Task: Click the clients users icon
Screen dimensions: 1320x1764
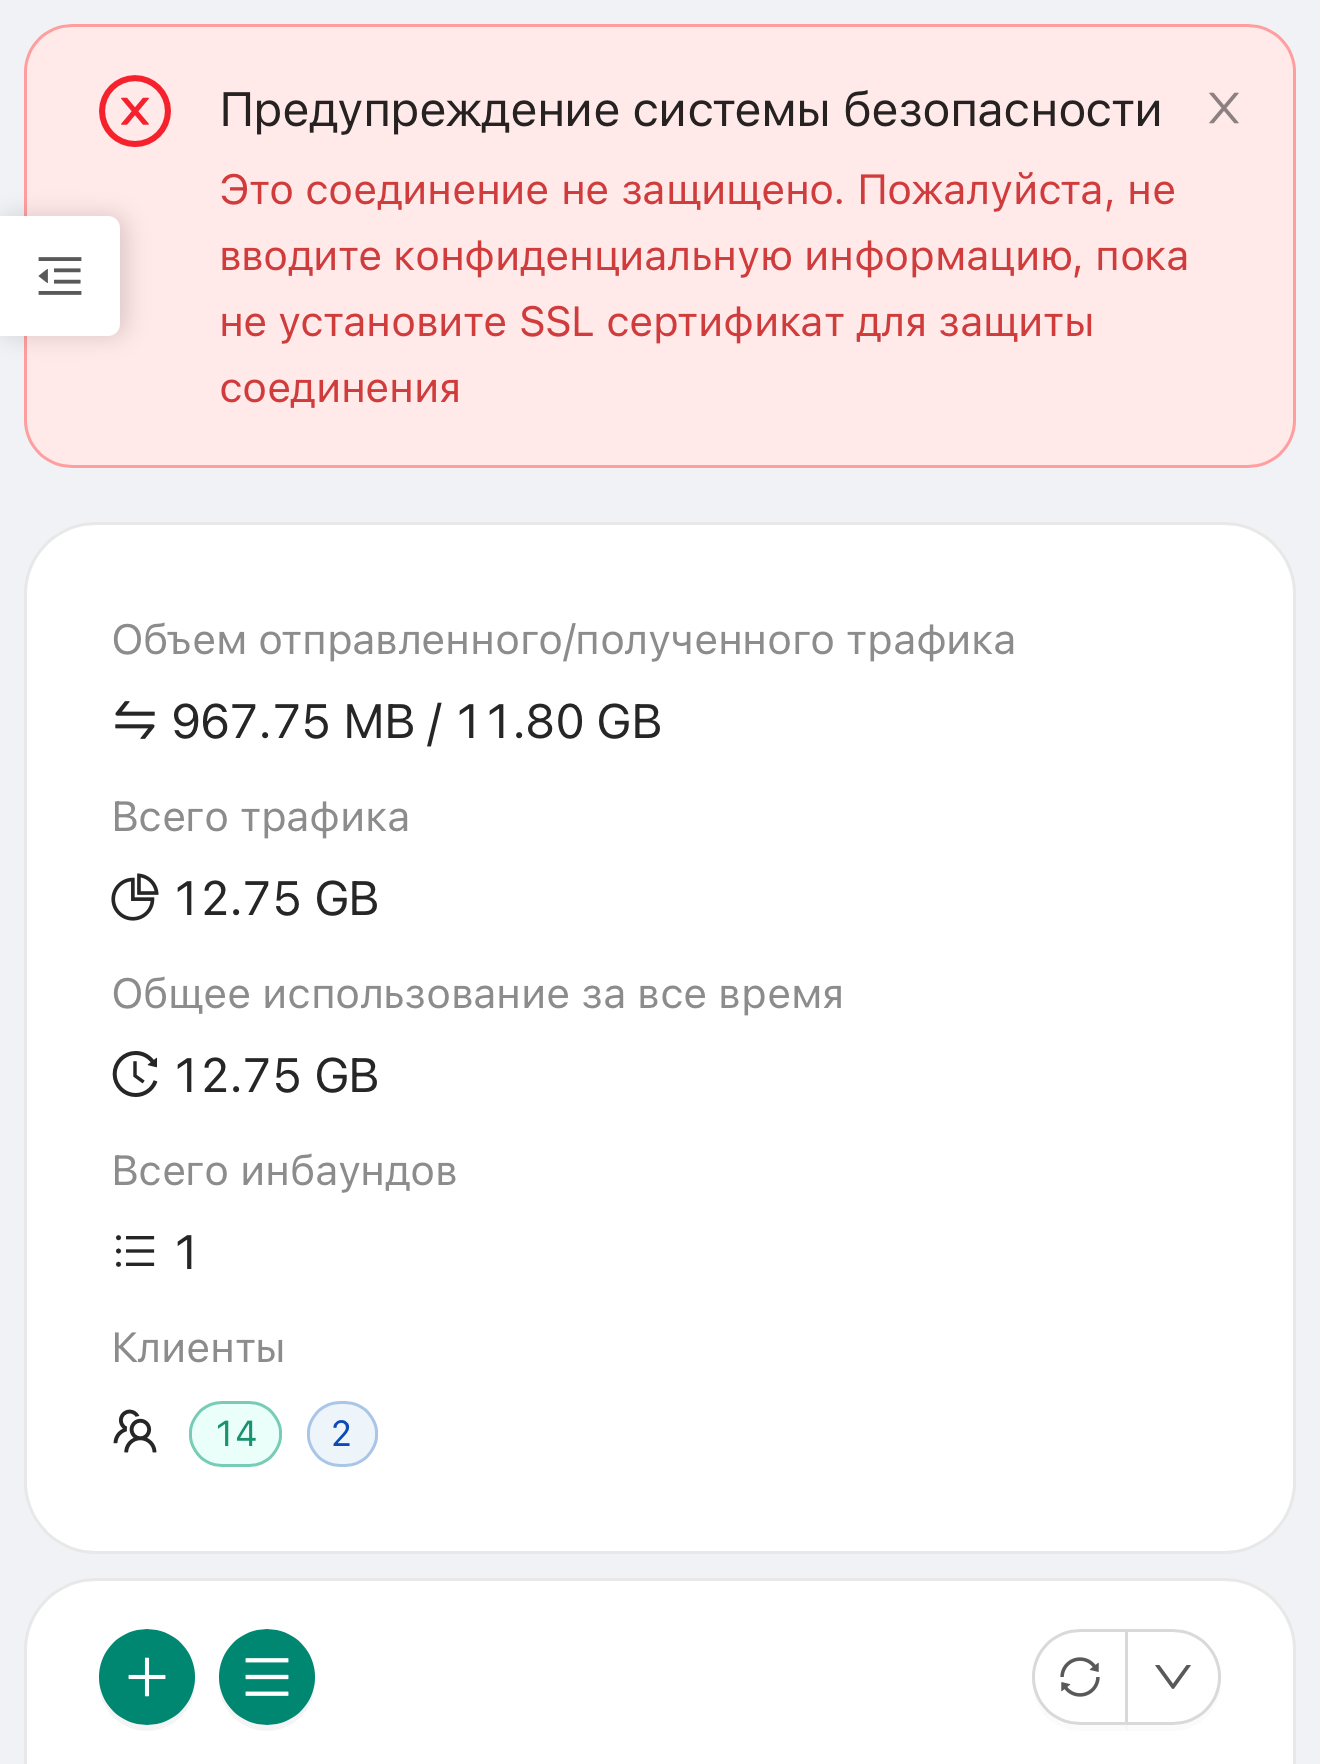Action: (x=135, y=1432)
